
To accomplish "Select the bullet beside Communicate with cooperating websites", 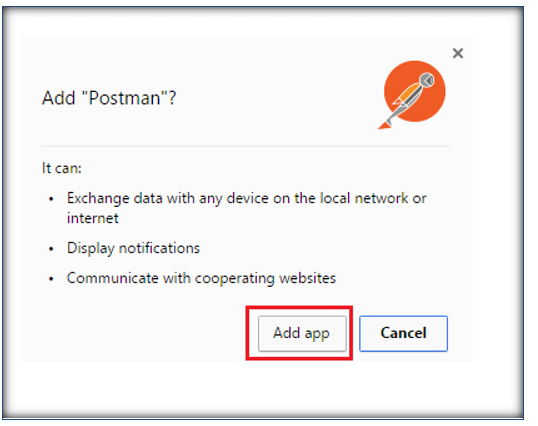I will pos(51,279).
